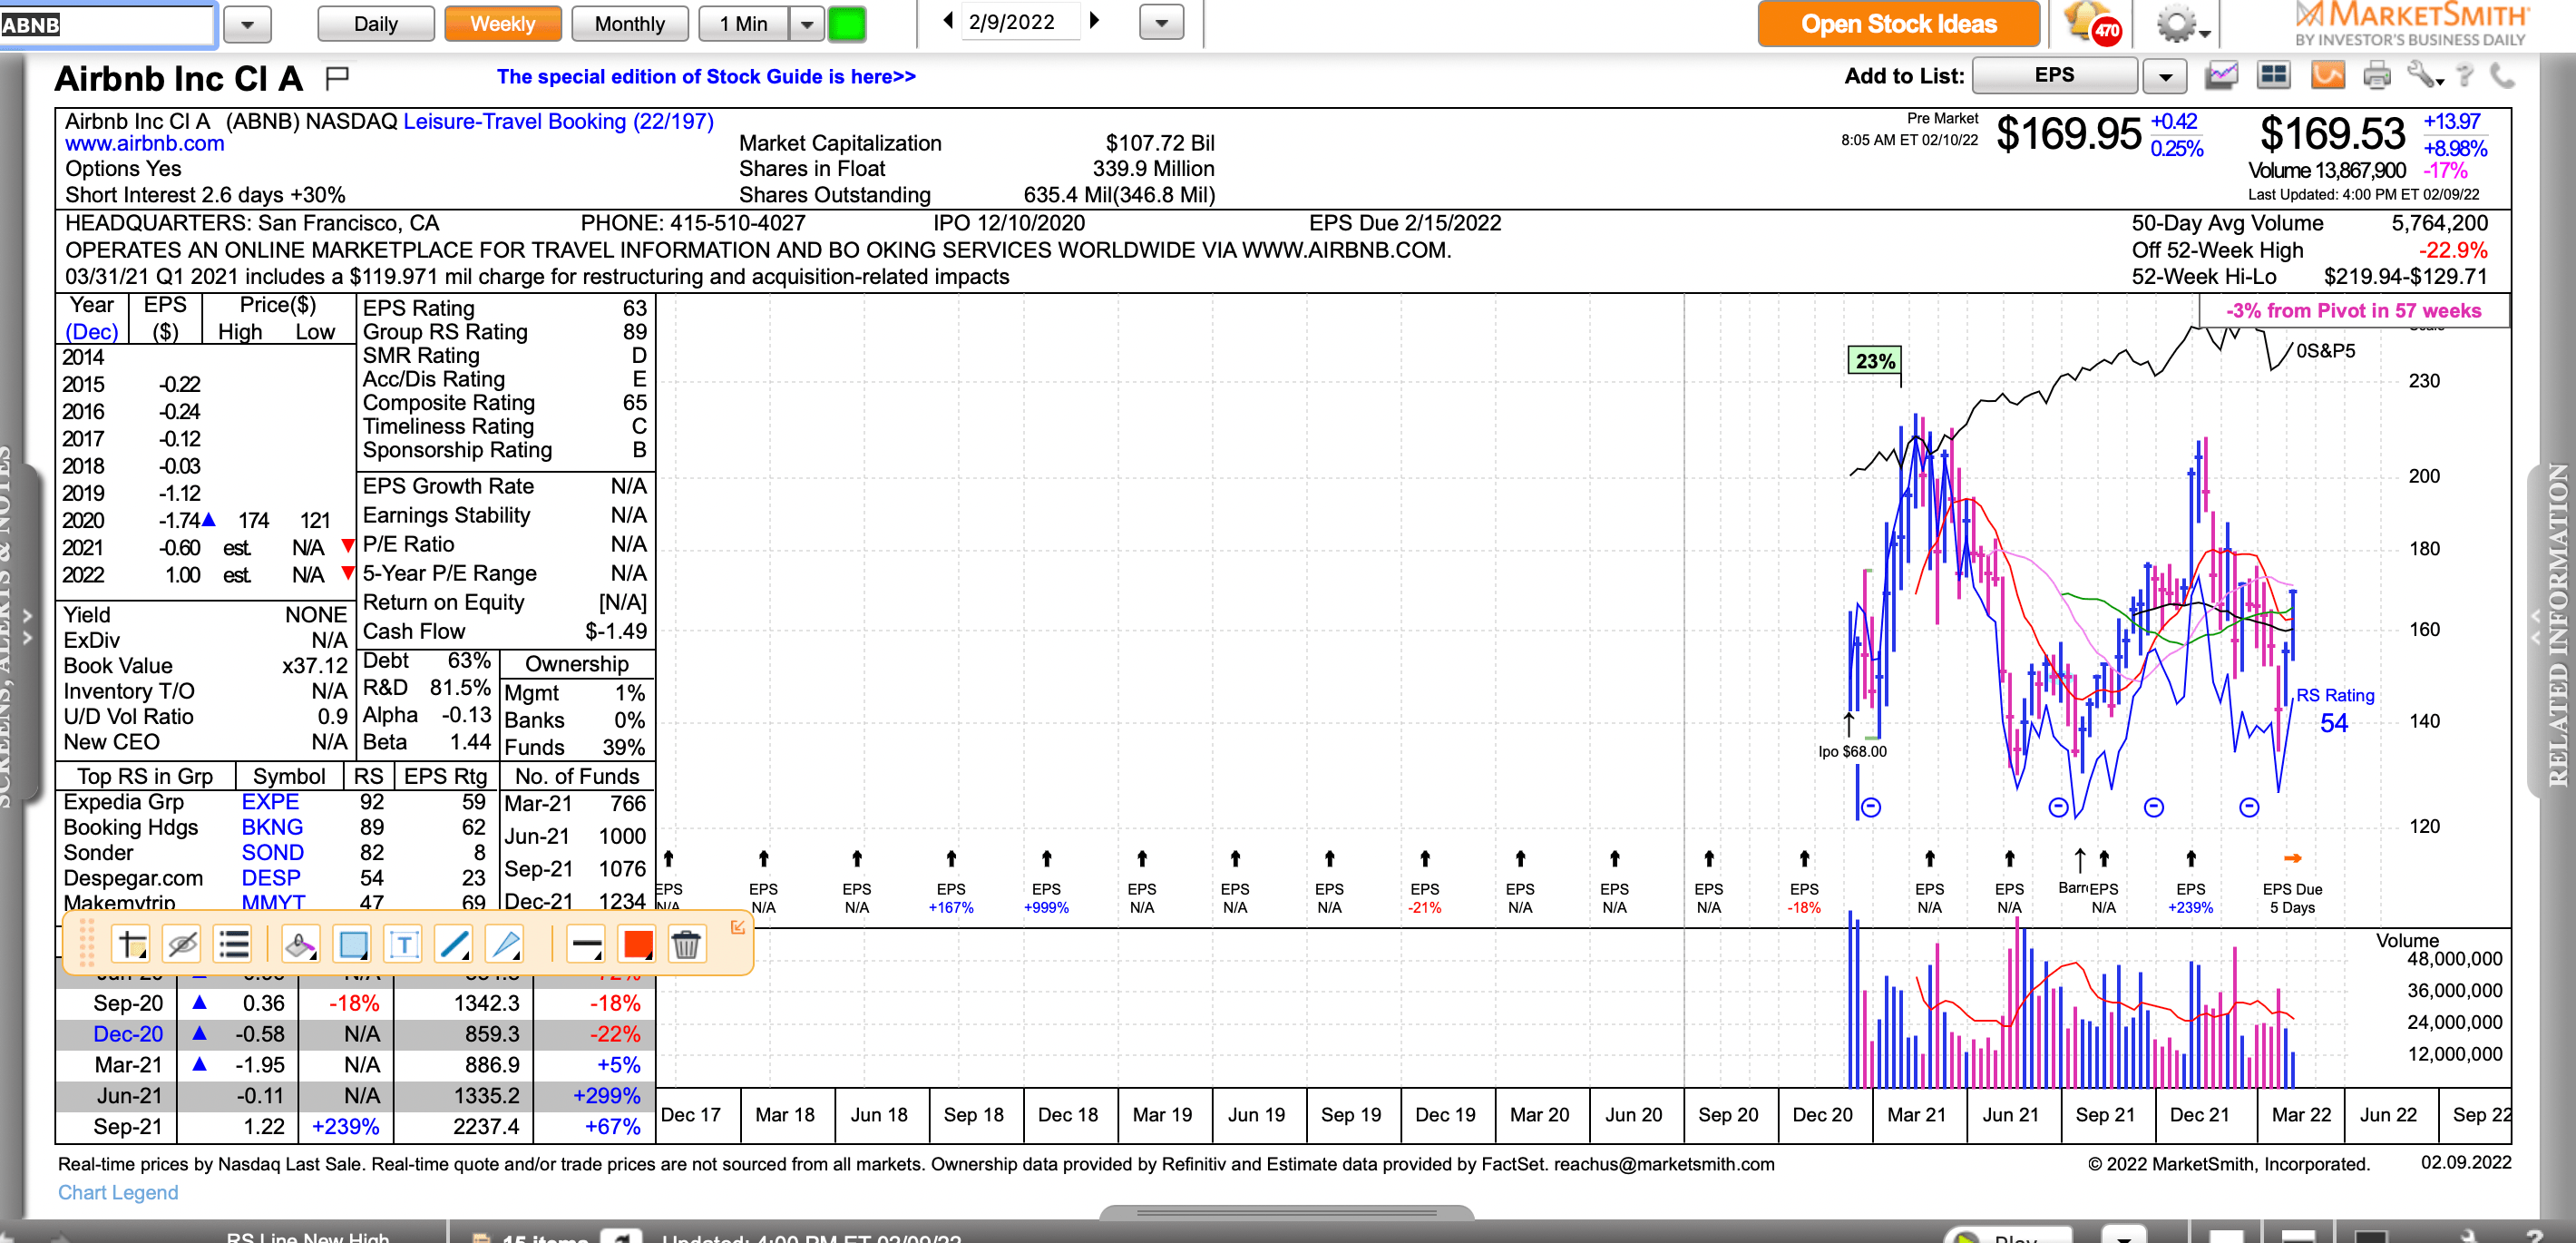Click the flag icon next to Airbnb title

[337, 76]
